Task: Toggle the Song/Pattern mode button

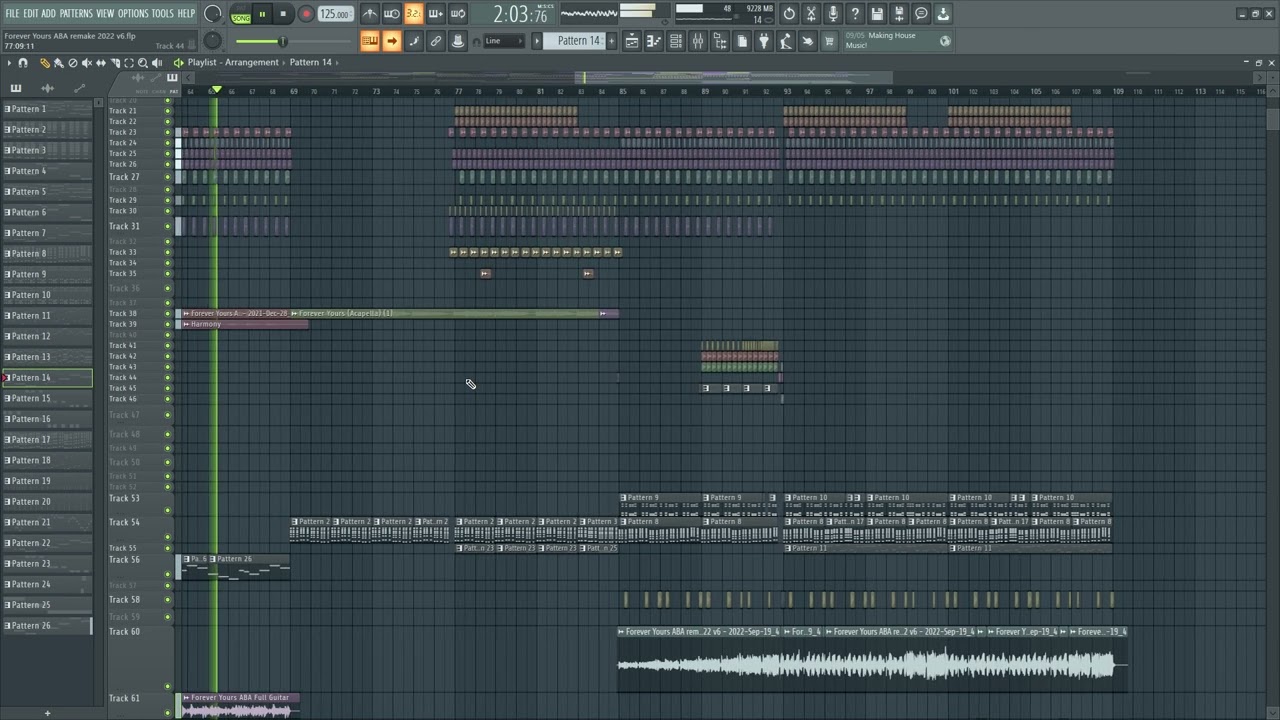Action: (x=241, y=14)
